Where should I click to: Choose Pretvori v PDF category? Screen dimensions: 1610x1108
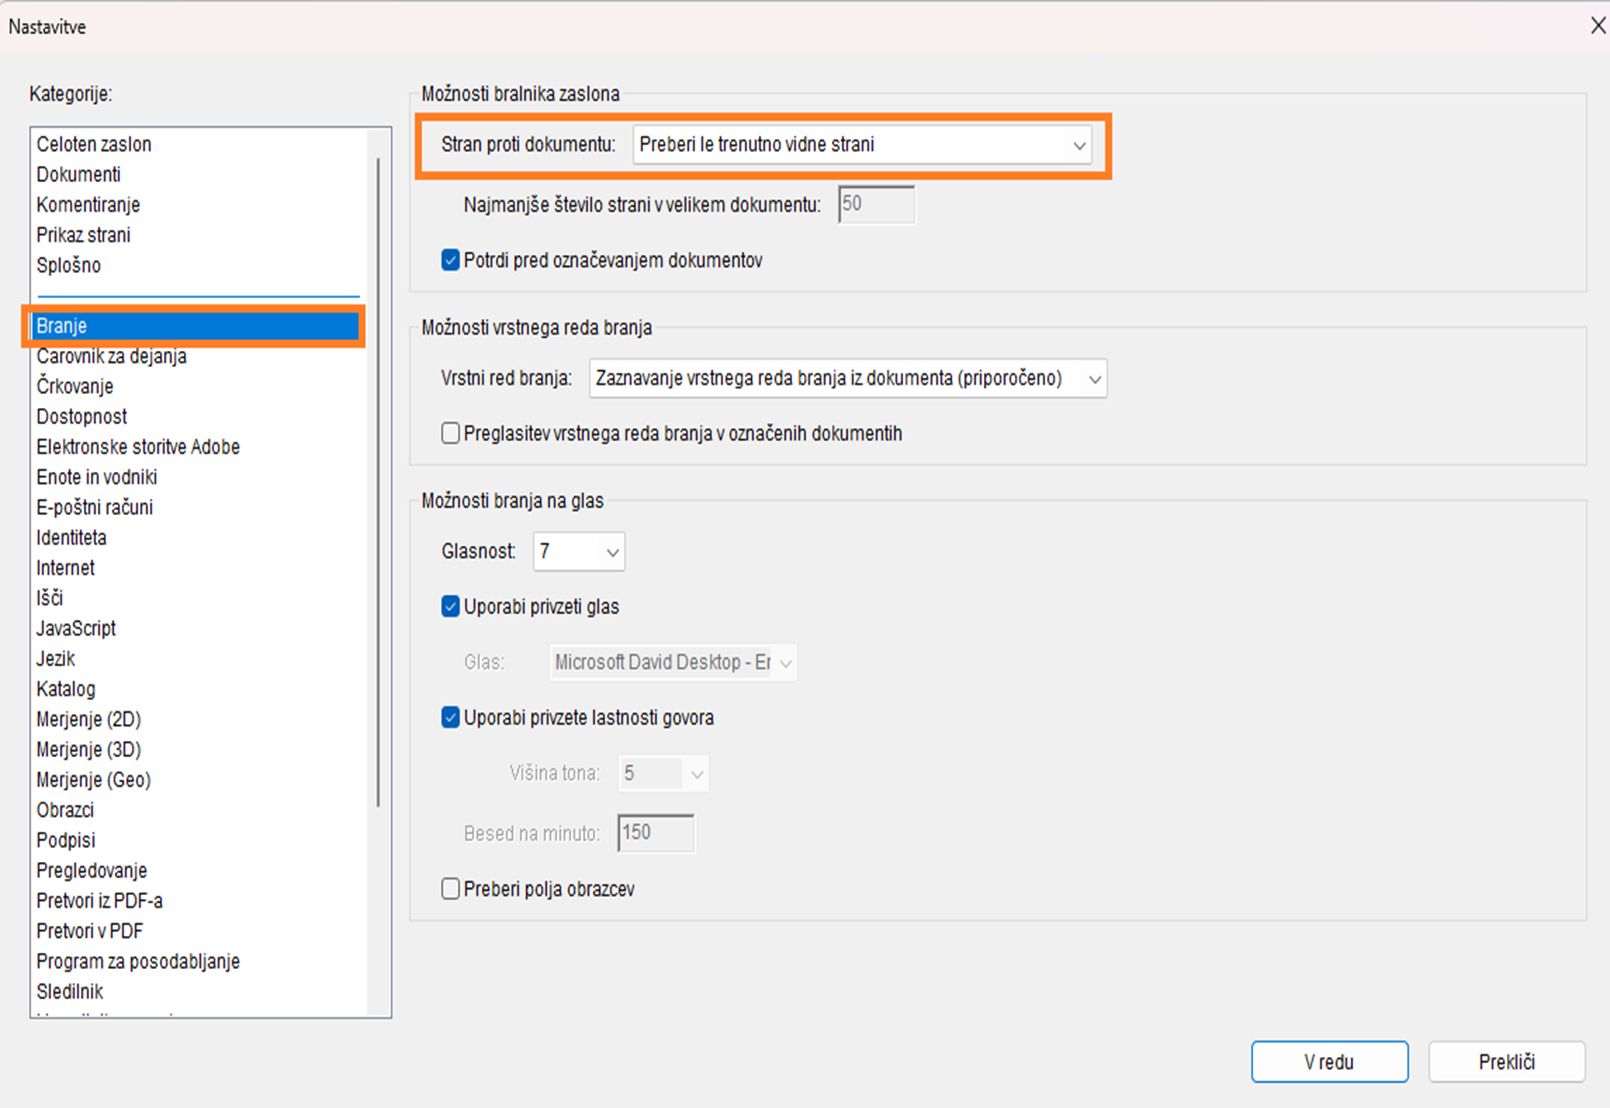[90, 931]
